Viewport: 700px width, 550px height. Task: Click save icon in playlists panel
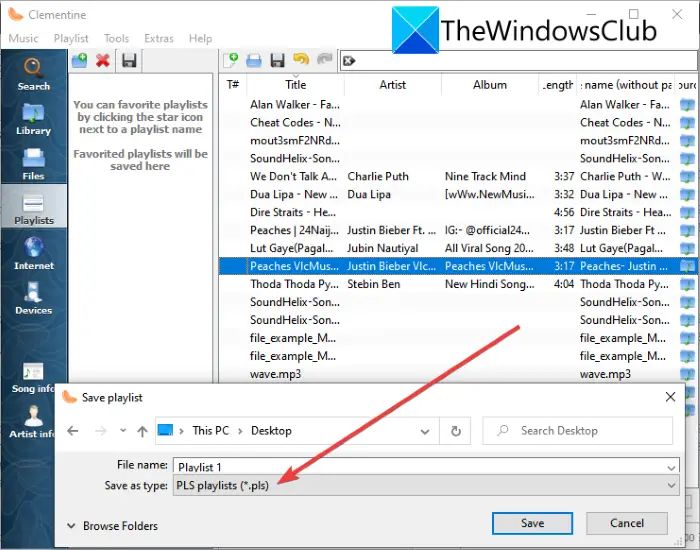tap(129, 60)
